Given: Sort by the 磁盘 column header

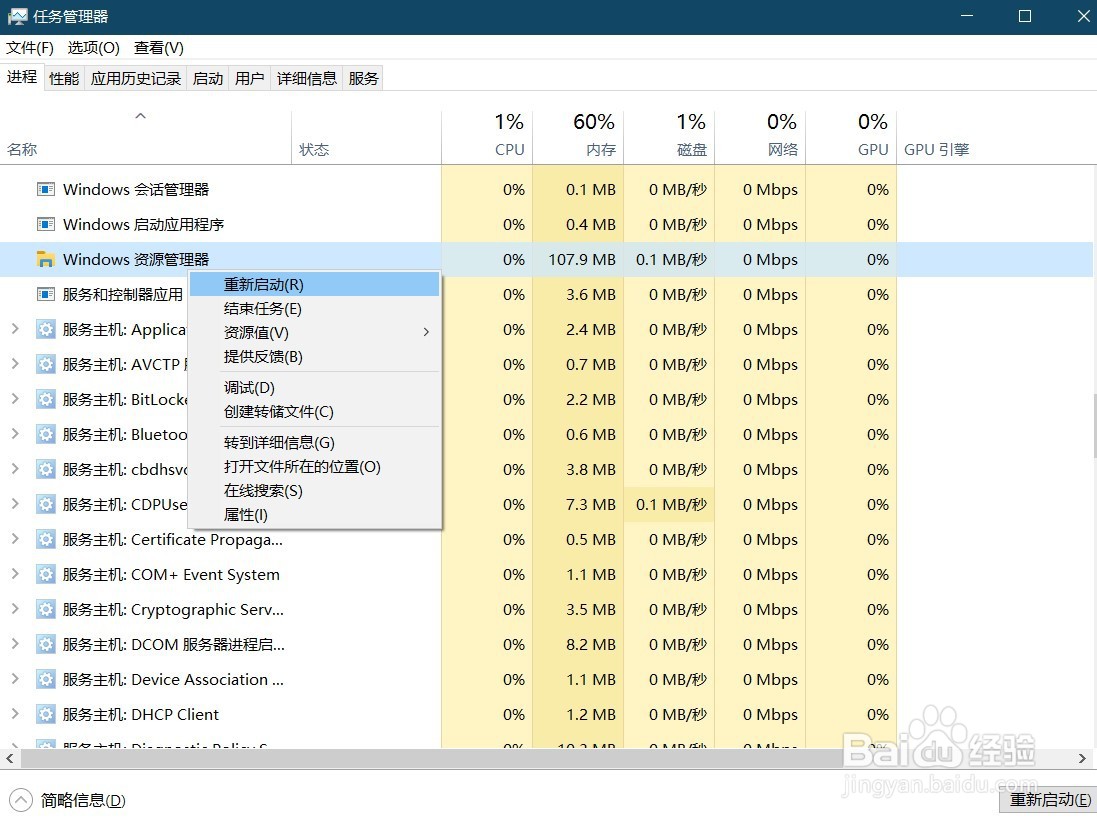Looking at the screenshot, I should [x=669, y=137].
